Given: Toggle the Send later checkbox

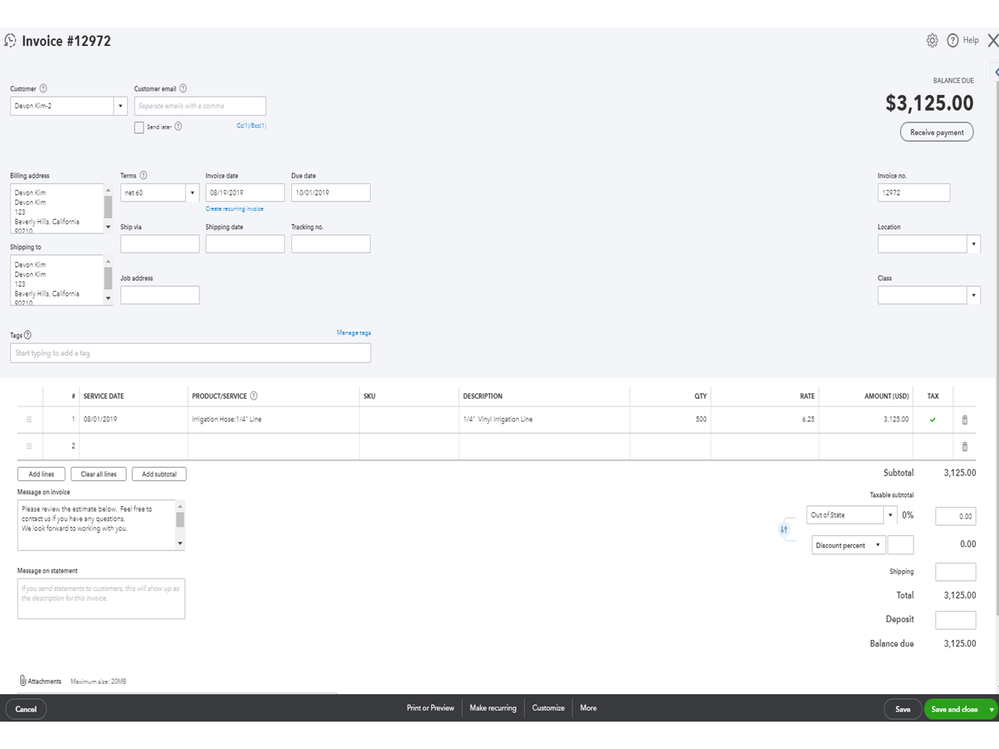Looking at the screenshot, I should (139, 127).
